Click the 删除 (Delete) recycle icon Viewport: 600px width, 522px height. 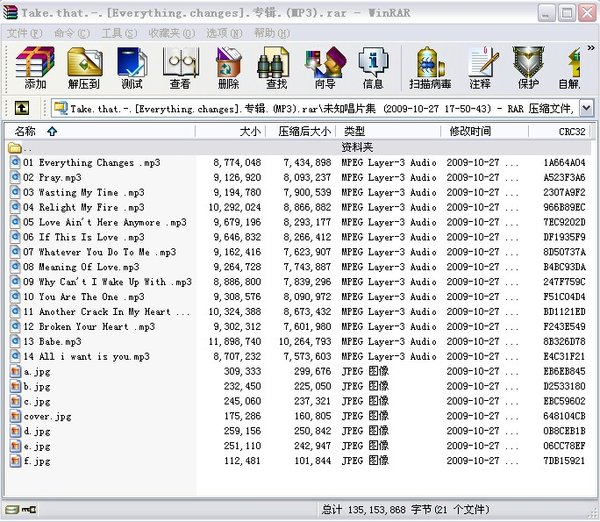(228, 68)
